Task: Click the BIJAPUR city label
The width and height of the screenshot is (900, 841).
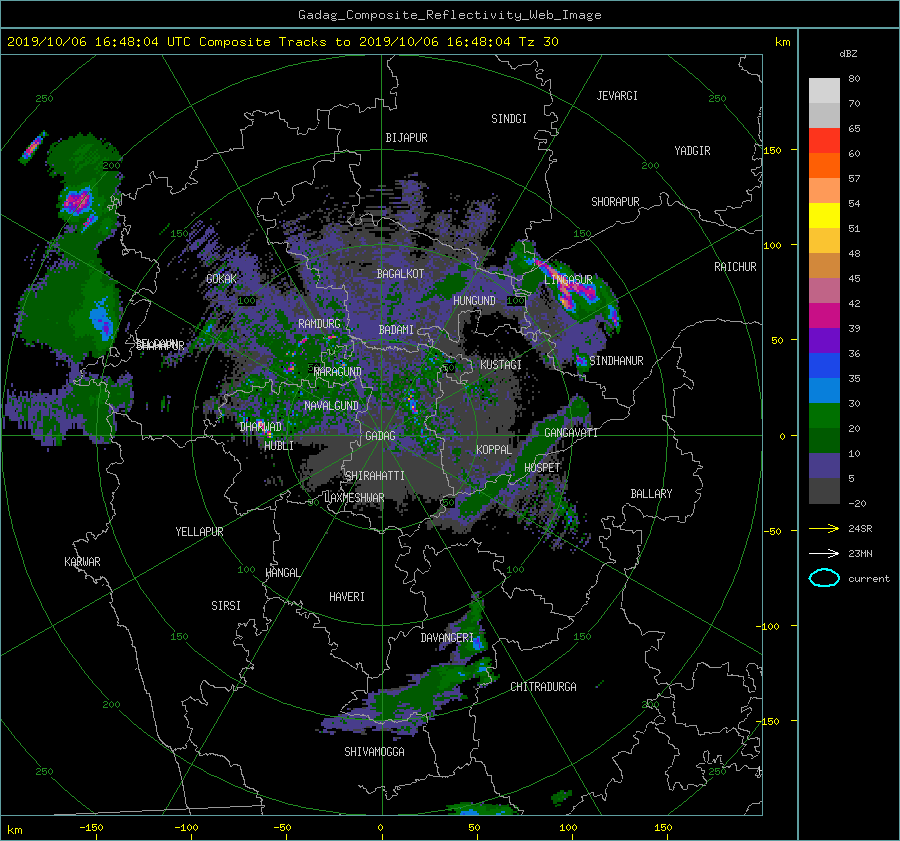Action: [x=406, y=138]
